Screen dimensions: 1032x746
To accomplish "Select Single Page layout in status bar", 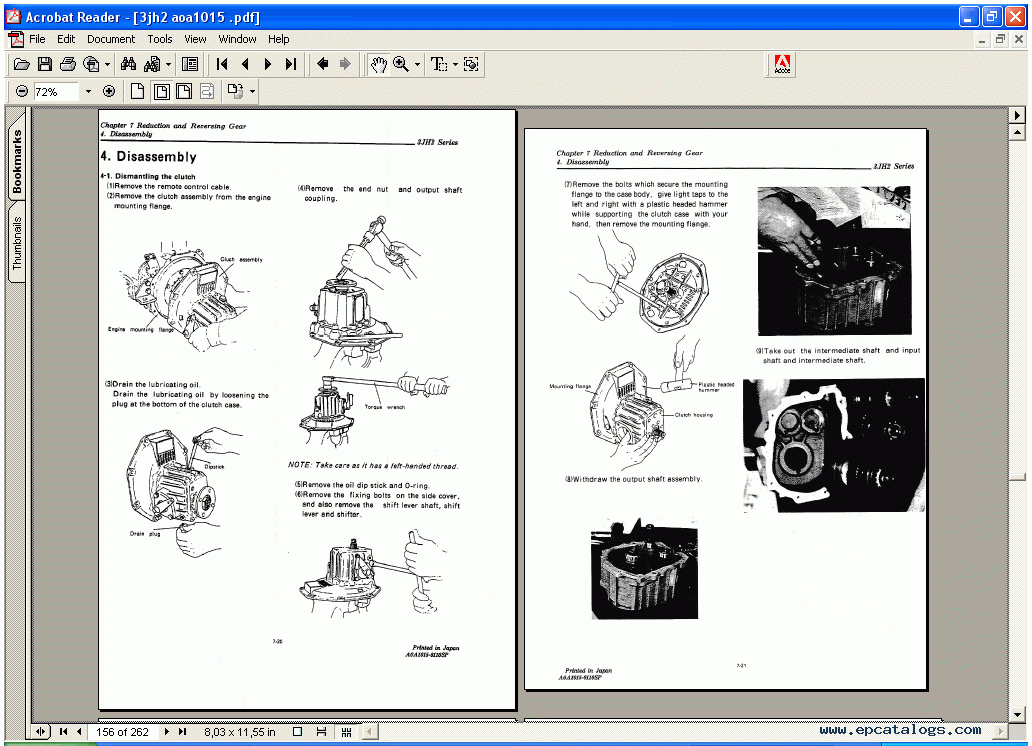I will [x=297, y=732].
